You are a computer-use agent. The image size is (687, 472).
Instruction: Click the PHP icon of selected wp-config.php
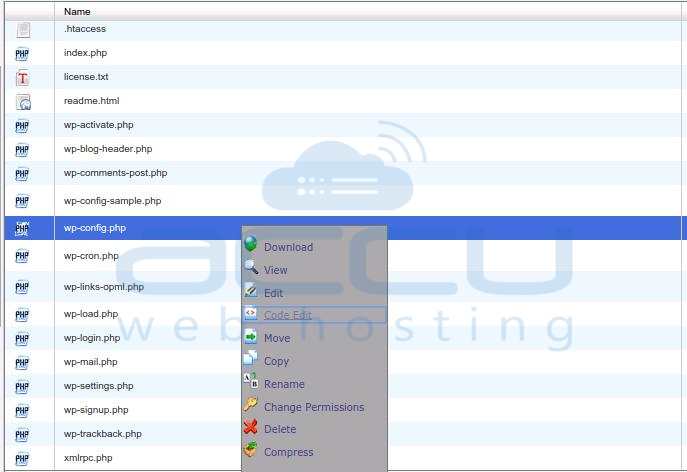tap(22, 228)
